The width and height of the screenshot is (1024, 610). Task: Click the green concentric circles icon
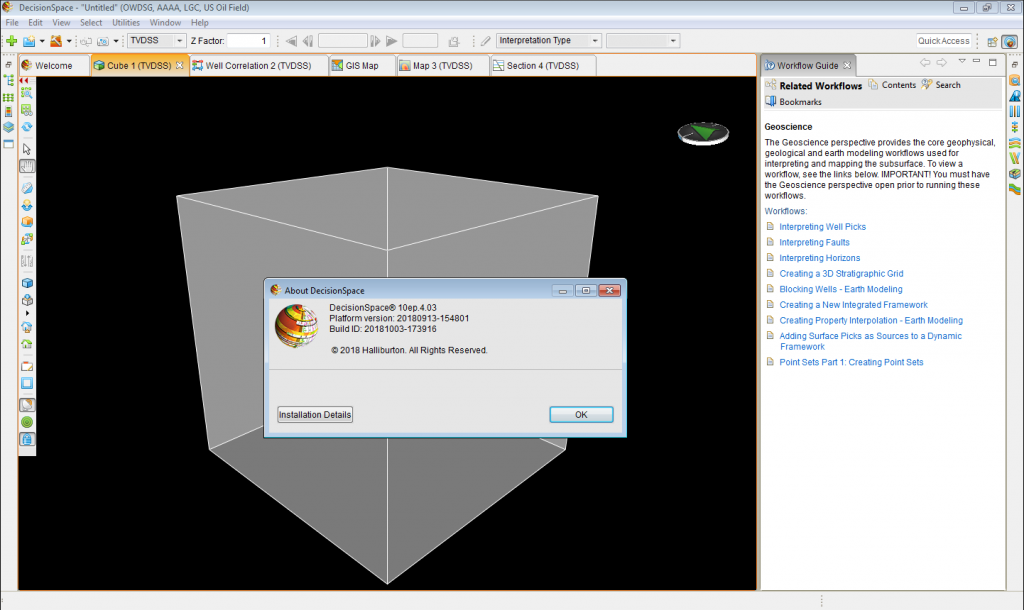[27, 422]
